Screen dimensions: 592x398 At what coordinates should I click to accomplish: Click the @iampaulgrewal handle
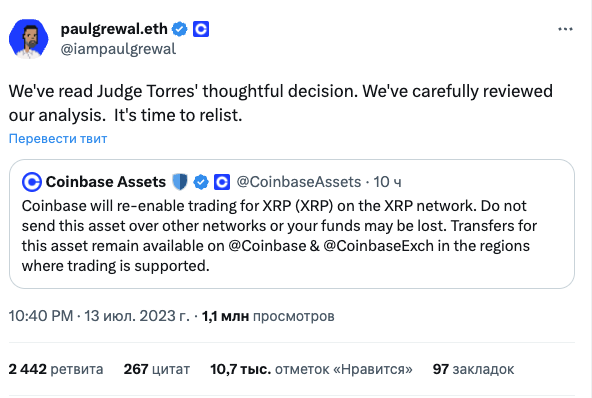[118, 49]
